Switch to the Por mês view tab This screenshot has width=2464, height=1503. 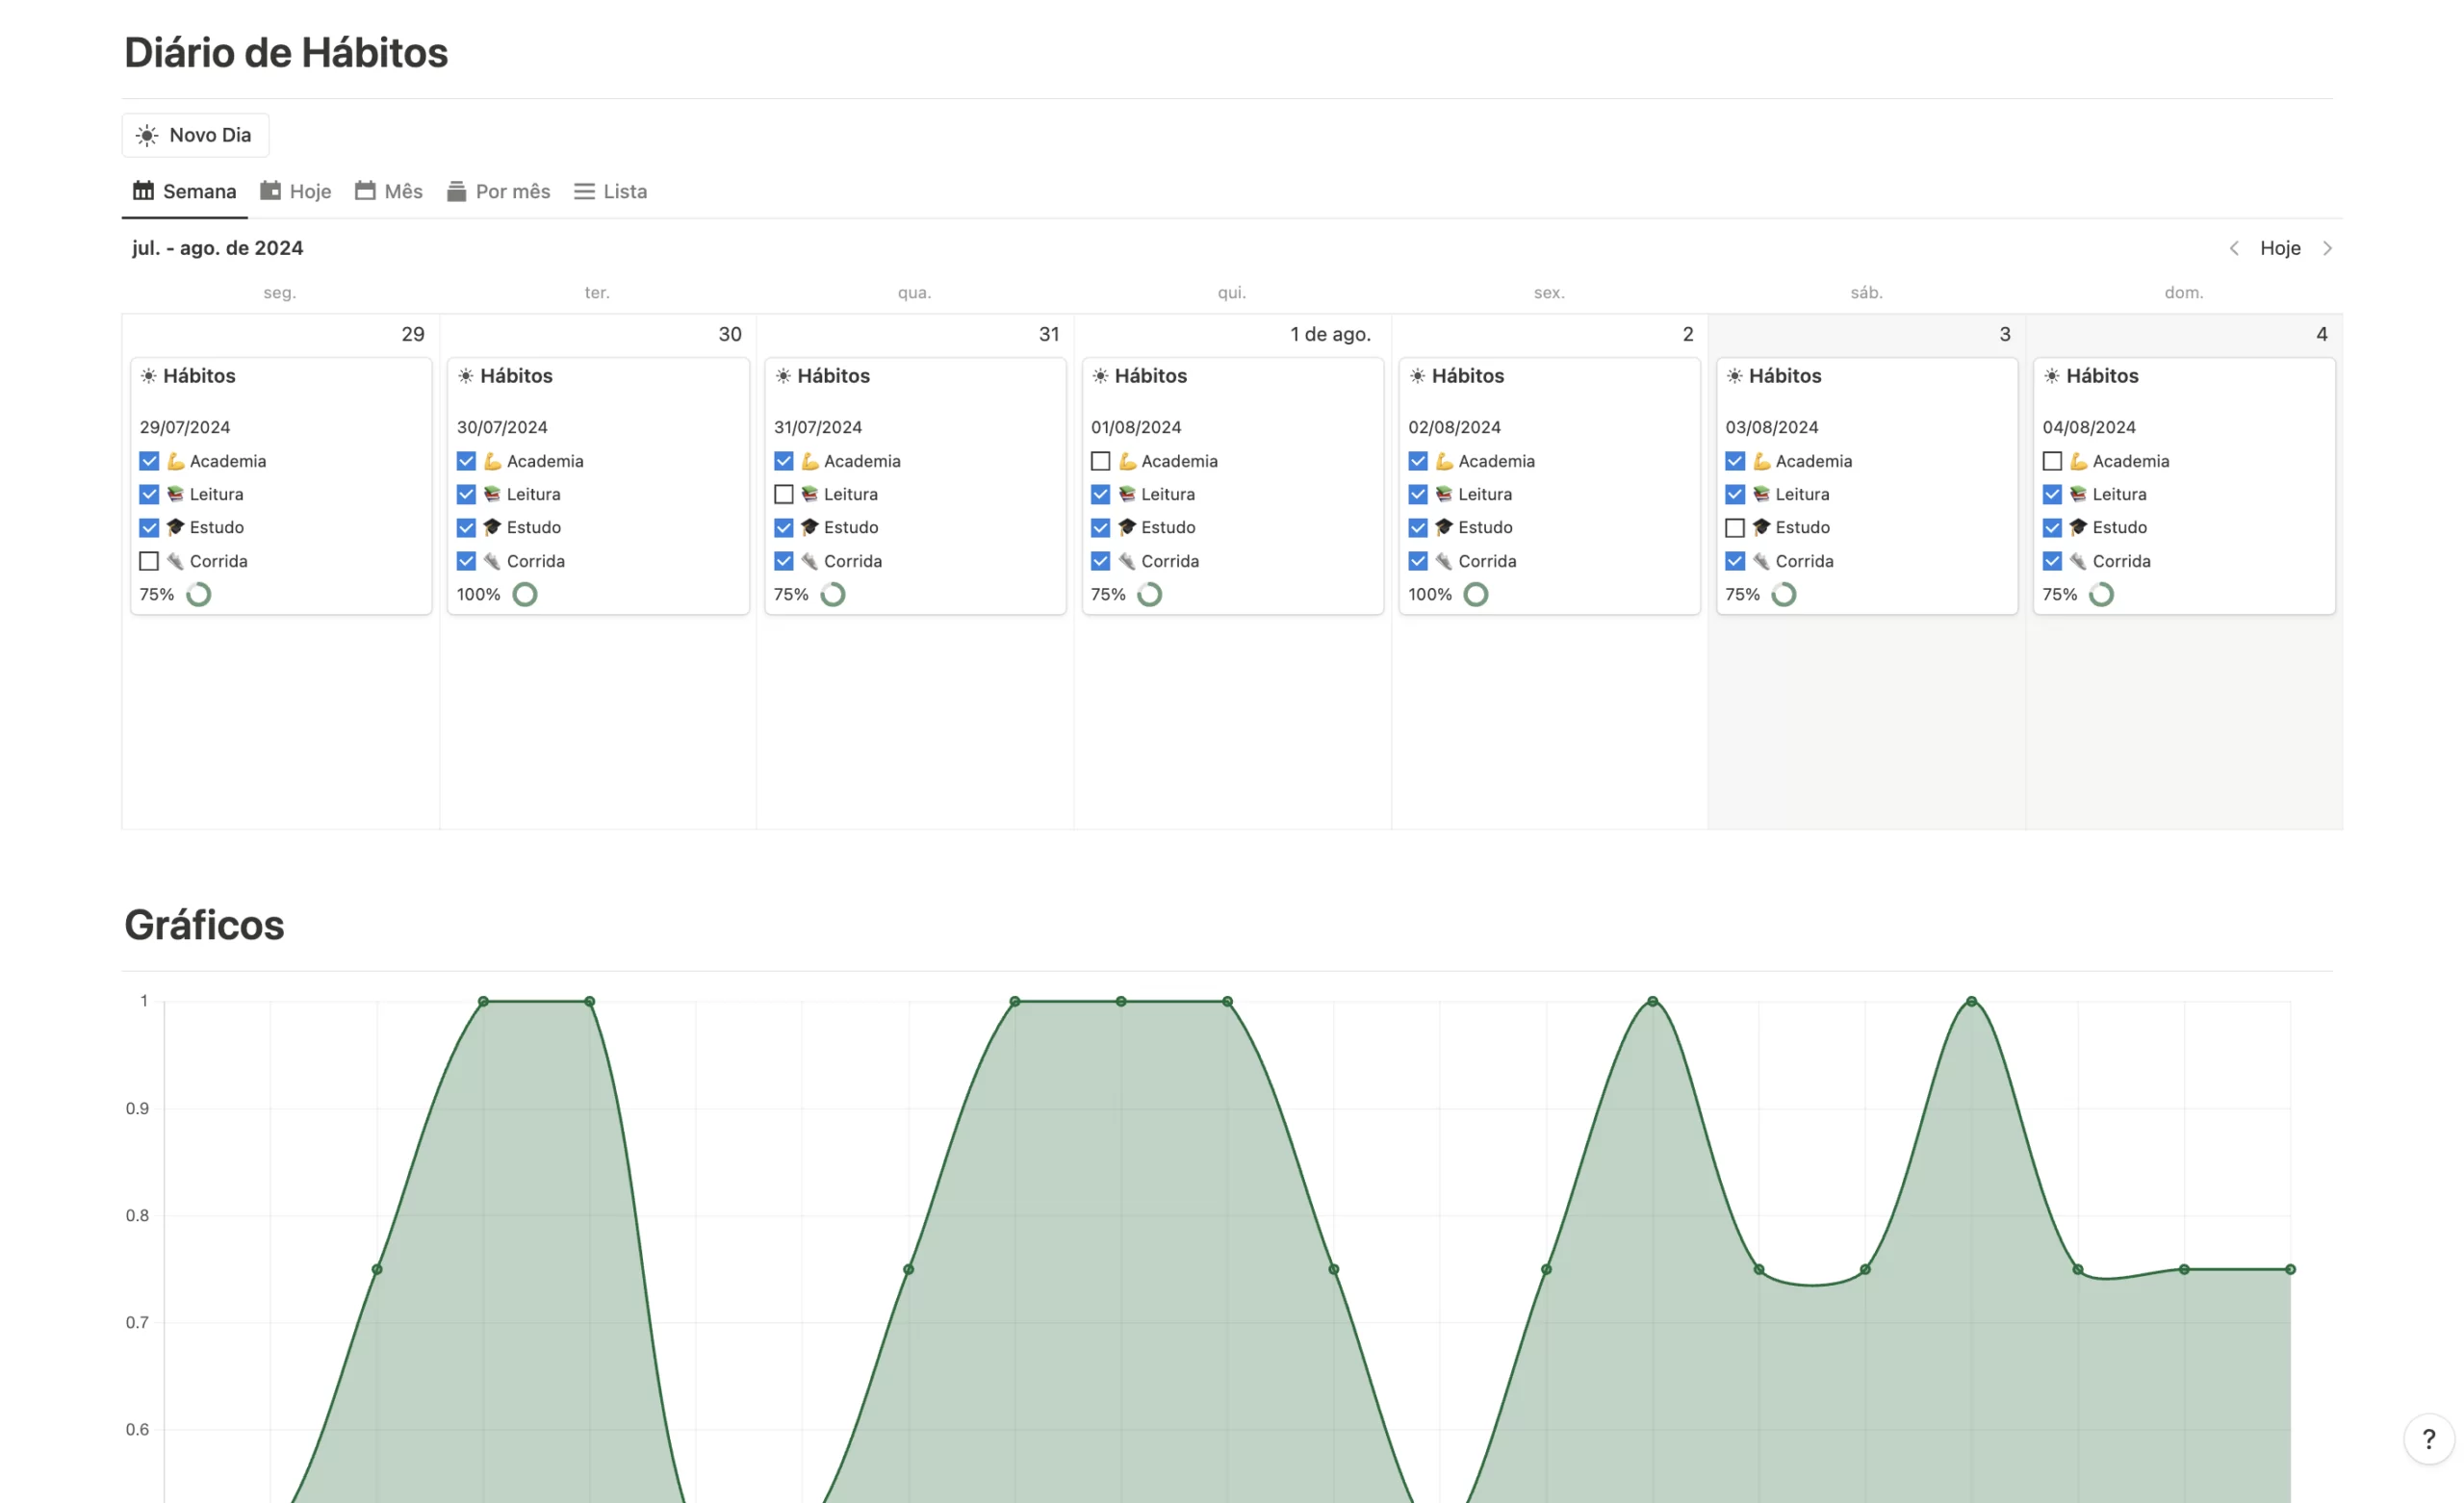[x=499, y=191]
